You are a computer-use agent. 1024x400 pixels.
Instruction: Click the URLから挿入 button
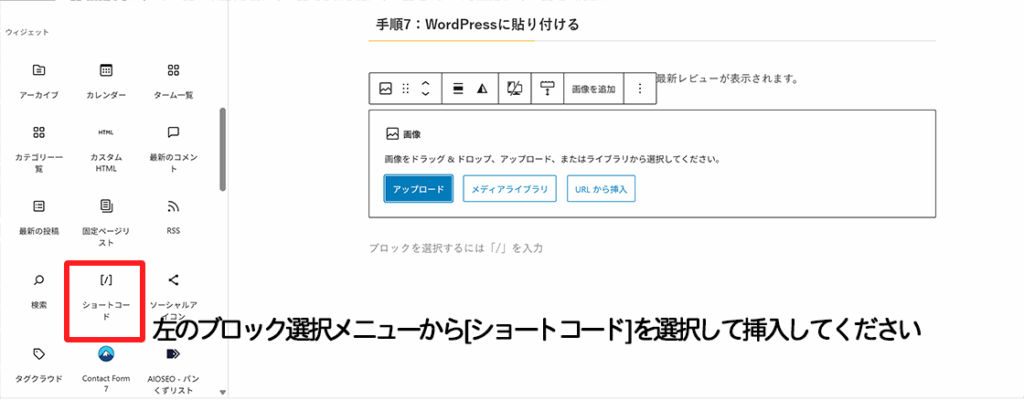pos(601,188)
